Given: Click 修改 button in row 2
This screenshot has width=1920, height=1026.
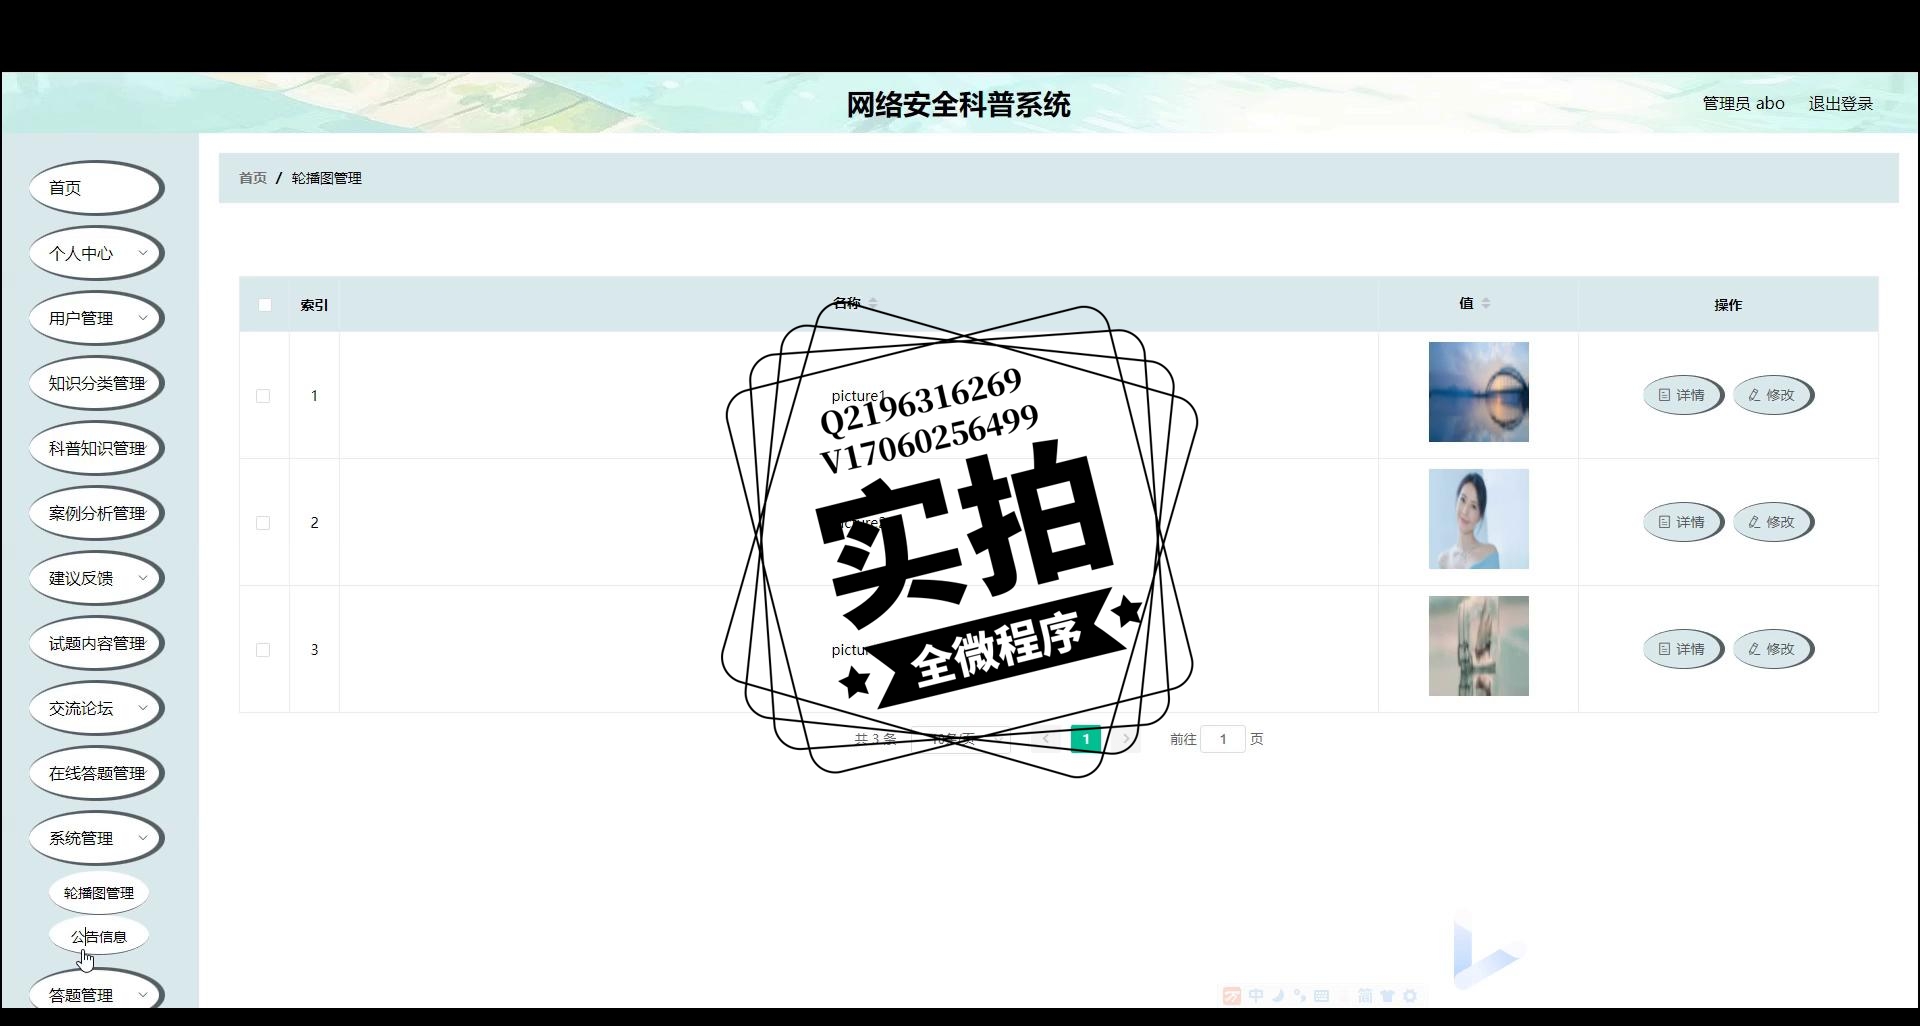Looking at the screenshot, I should [1773, 522].
